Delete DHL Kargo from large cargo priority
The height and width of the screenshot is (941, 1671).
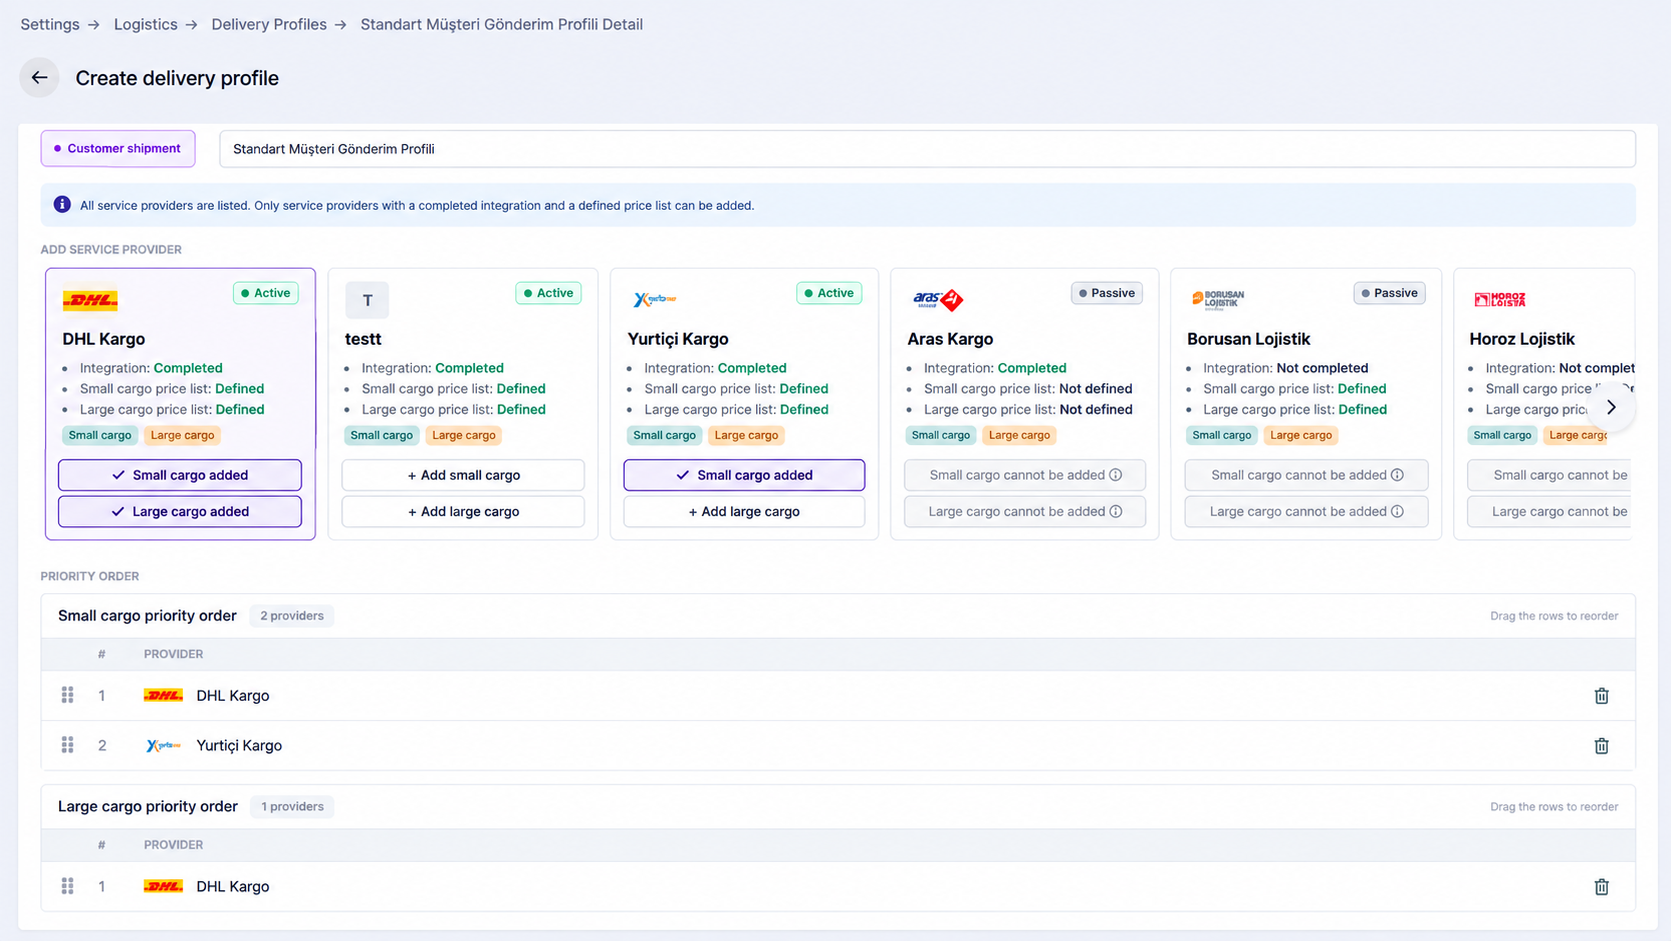click(1601, 887)
